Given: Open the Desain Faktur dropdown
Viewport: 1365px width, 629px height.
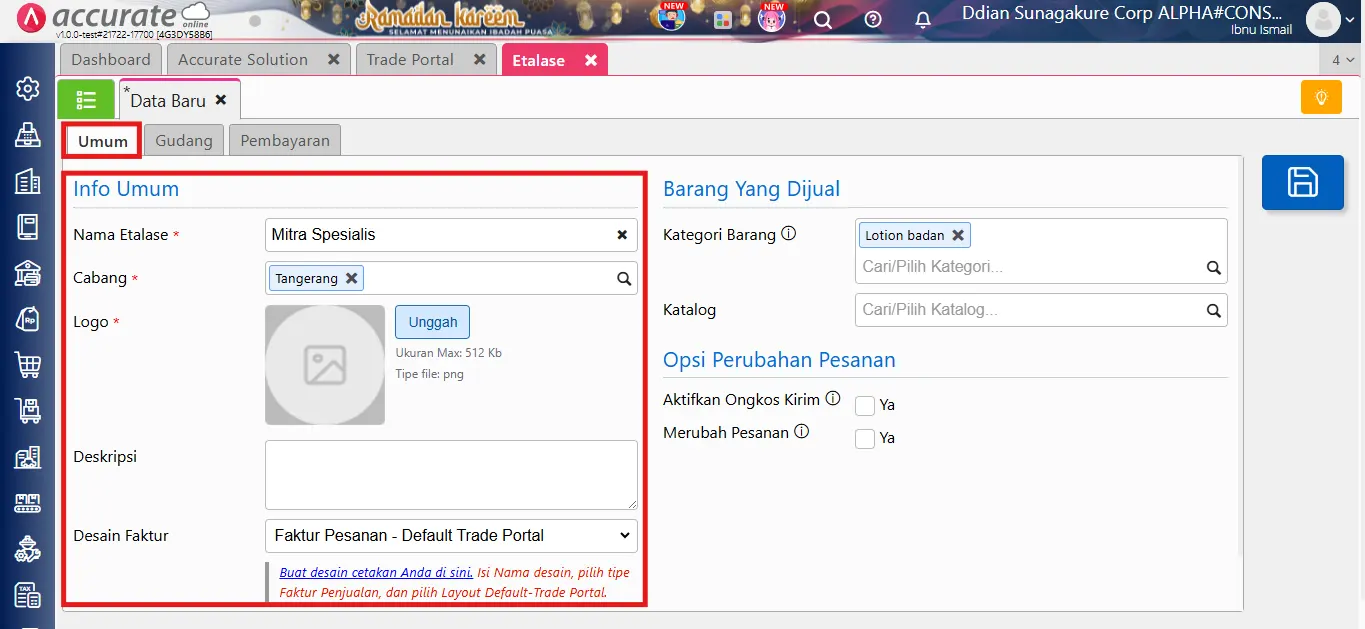Looking at the screenshot, I should pyautogui.click(x=450, y=535).
